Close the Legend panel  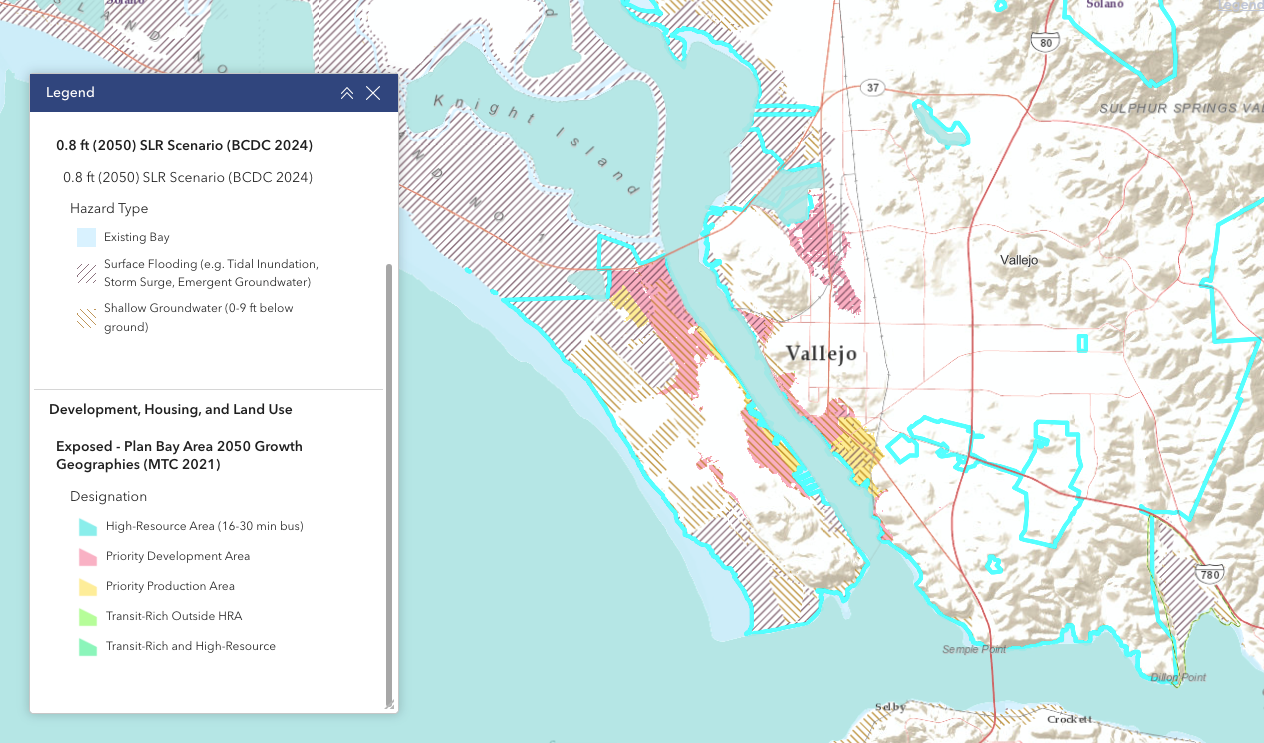tap(373, 92)
